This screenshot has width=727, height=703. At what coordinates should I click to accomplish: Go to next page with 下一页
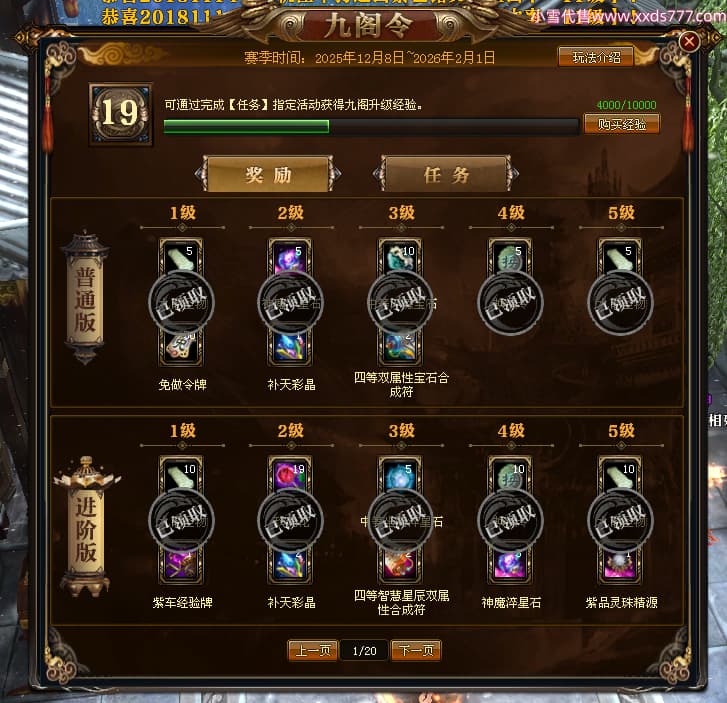click(416, 651)
